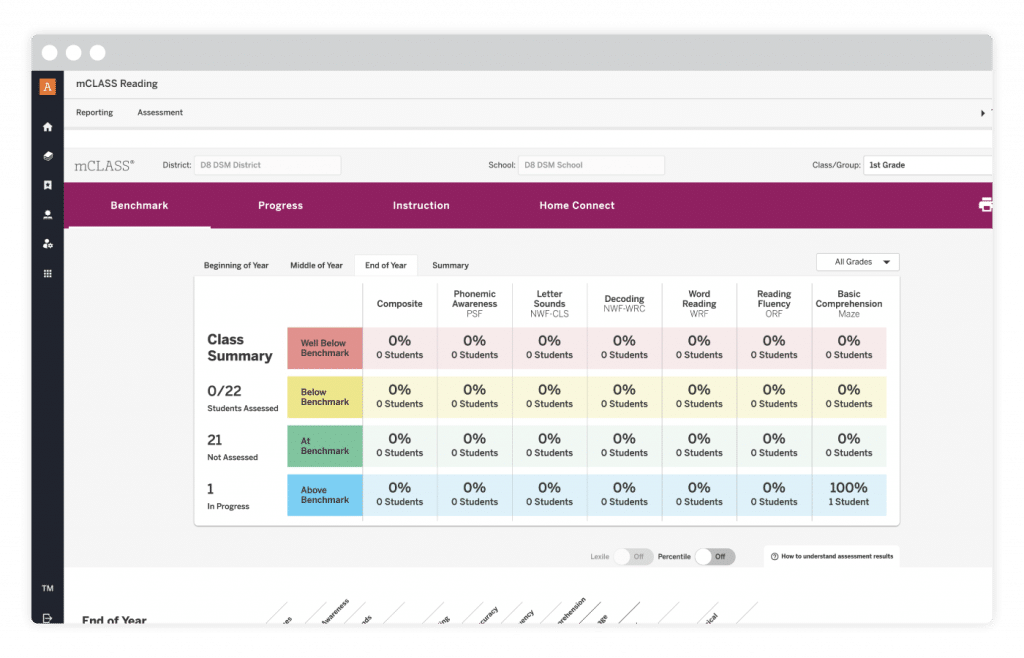Click the Composite column header

(399, 304)
